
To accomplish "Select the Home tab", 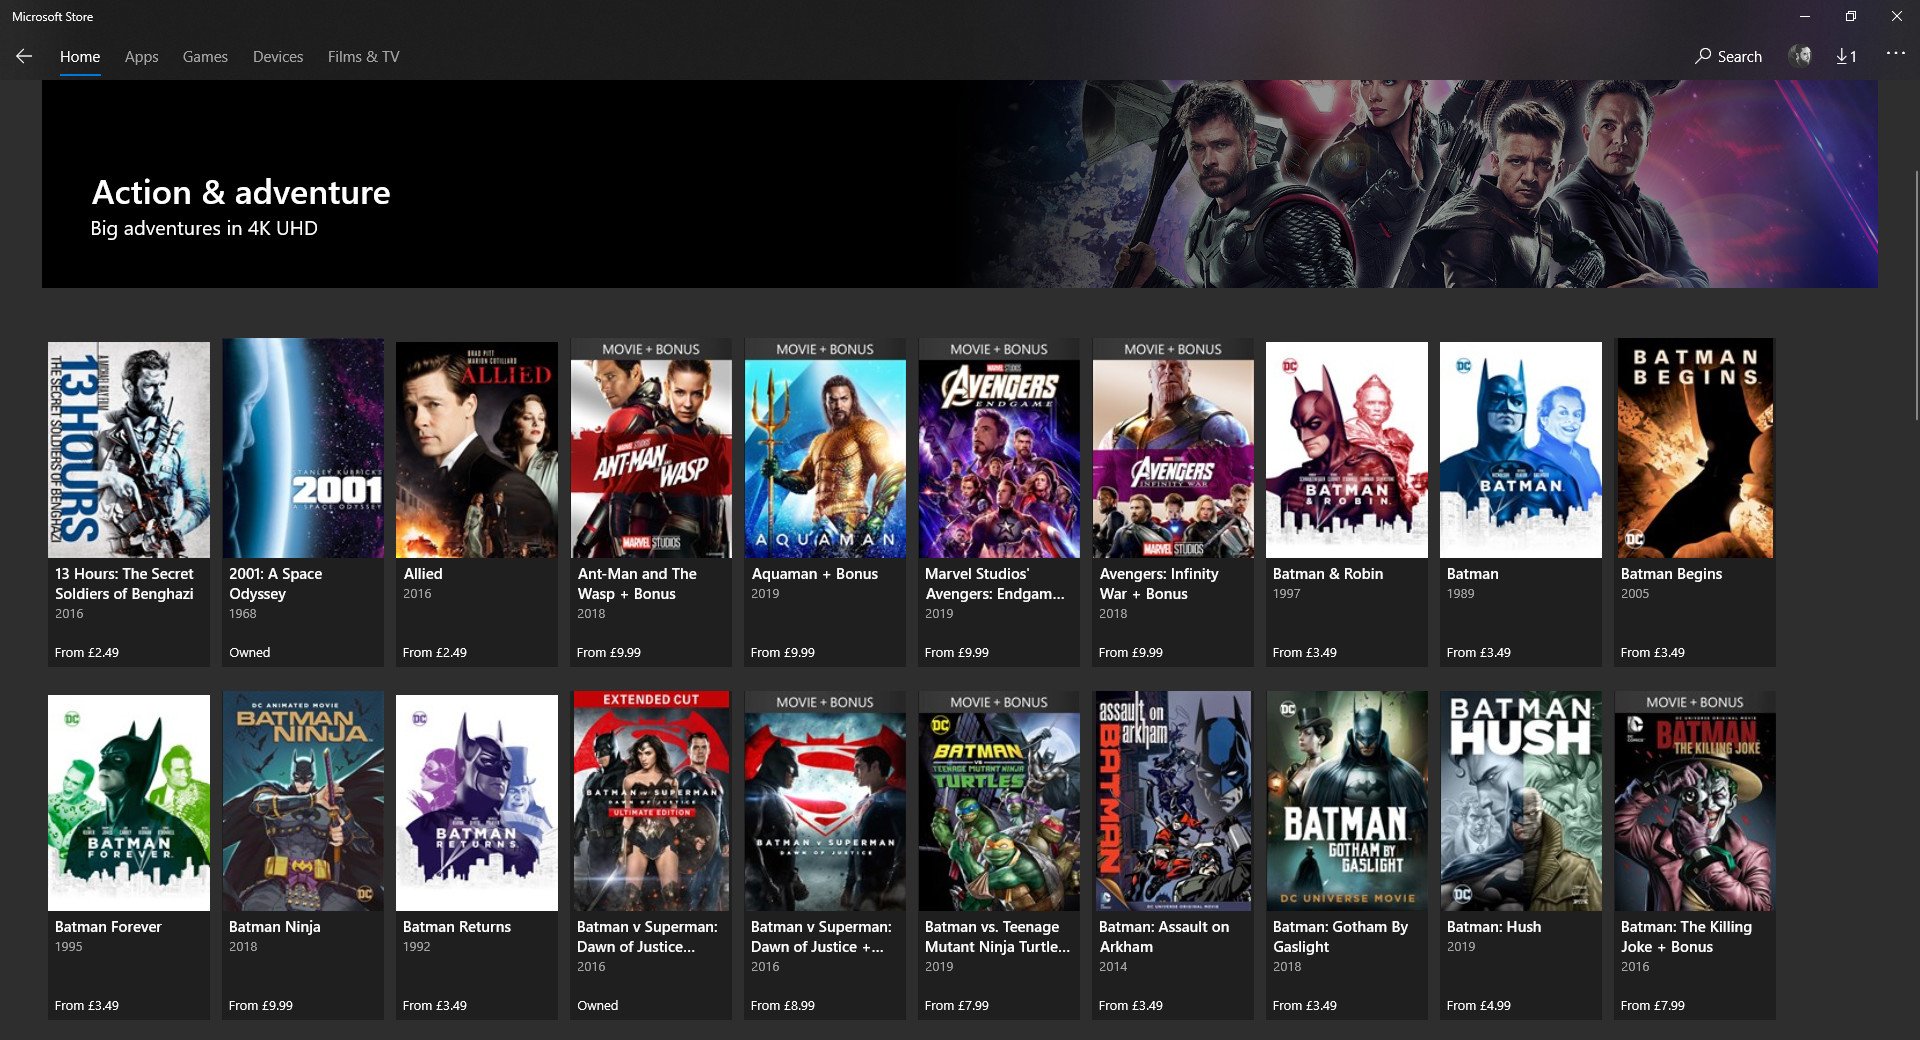I will (x=80, y=57).
